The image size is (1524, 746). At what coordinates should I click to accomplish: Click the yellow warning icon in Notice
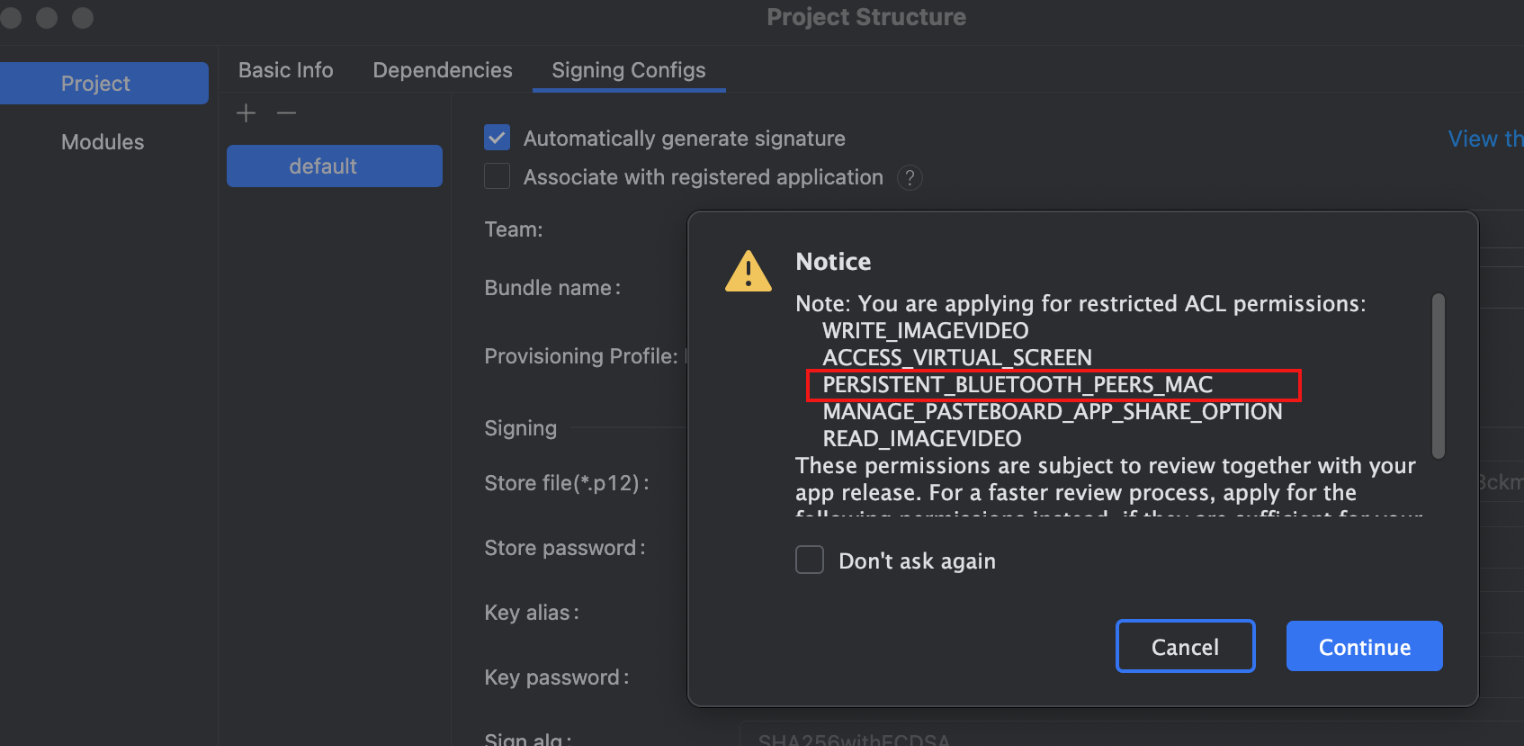tap(748, 271)
